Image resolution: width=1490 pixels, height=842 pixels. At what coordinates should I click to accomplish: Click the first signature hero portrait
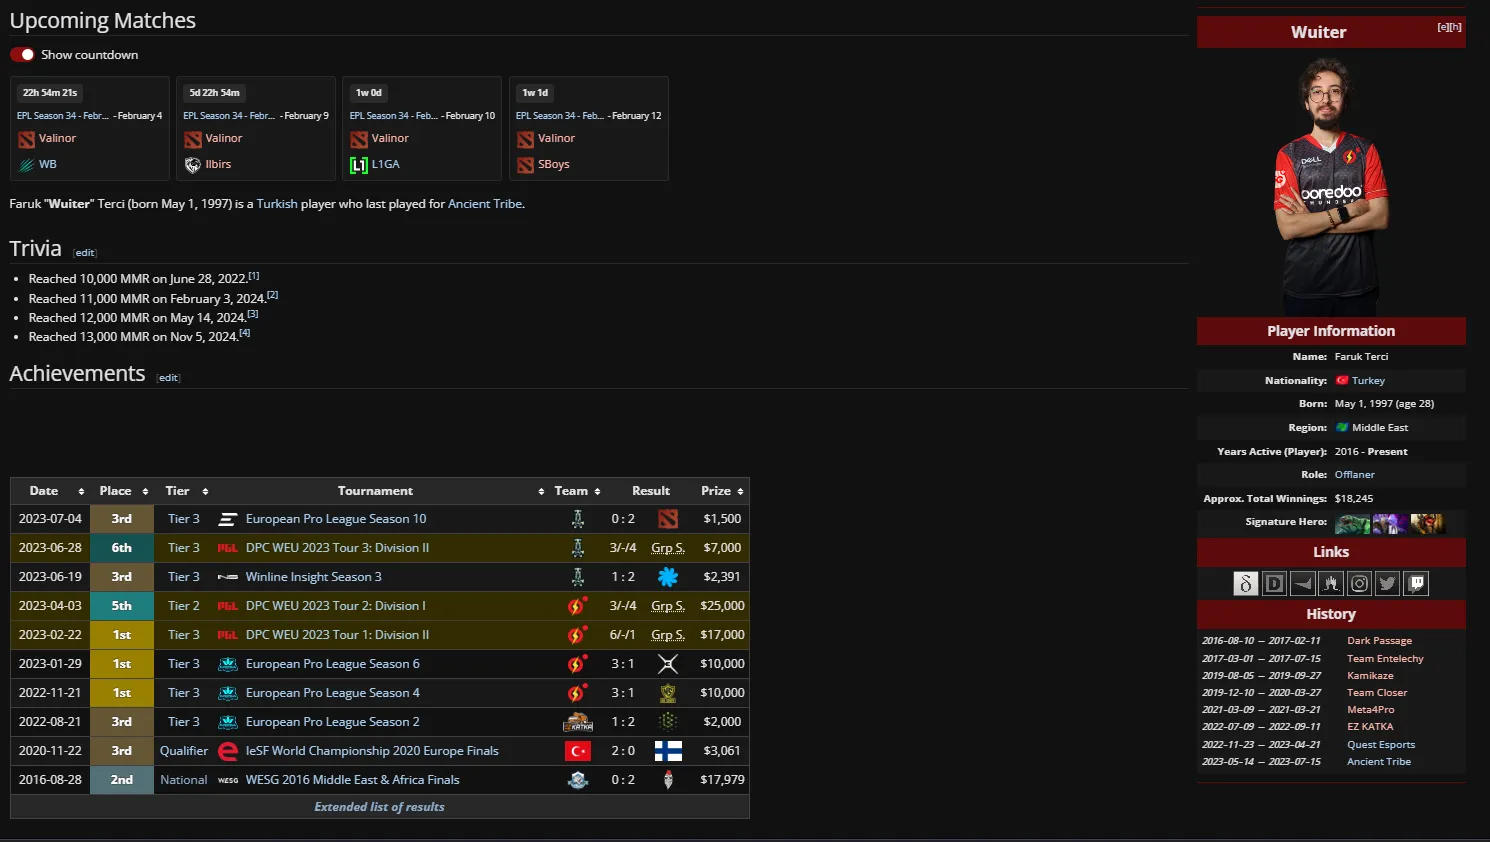point(1352,523)
